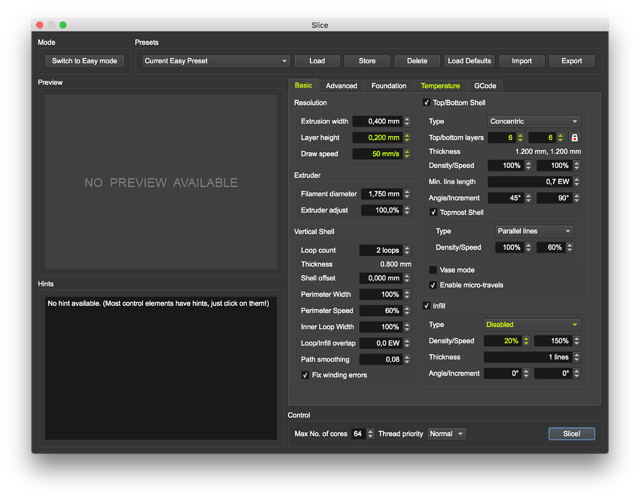Click the Import button
This screenshot has width=641, height=500.
(522, 61)
